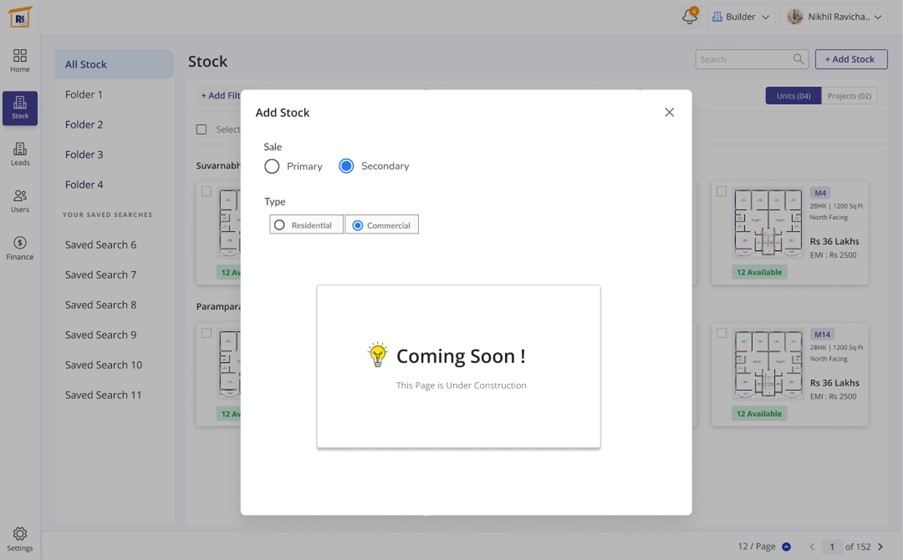Switch to the Projects (02) tab
Image resolution: width=903 pixels, height=560 pixels.
(x=849, y=96)
